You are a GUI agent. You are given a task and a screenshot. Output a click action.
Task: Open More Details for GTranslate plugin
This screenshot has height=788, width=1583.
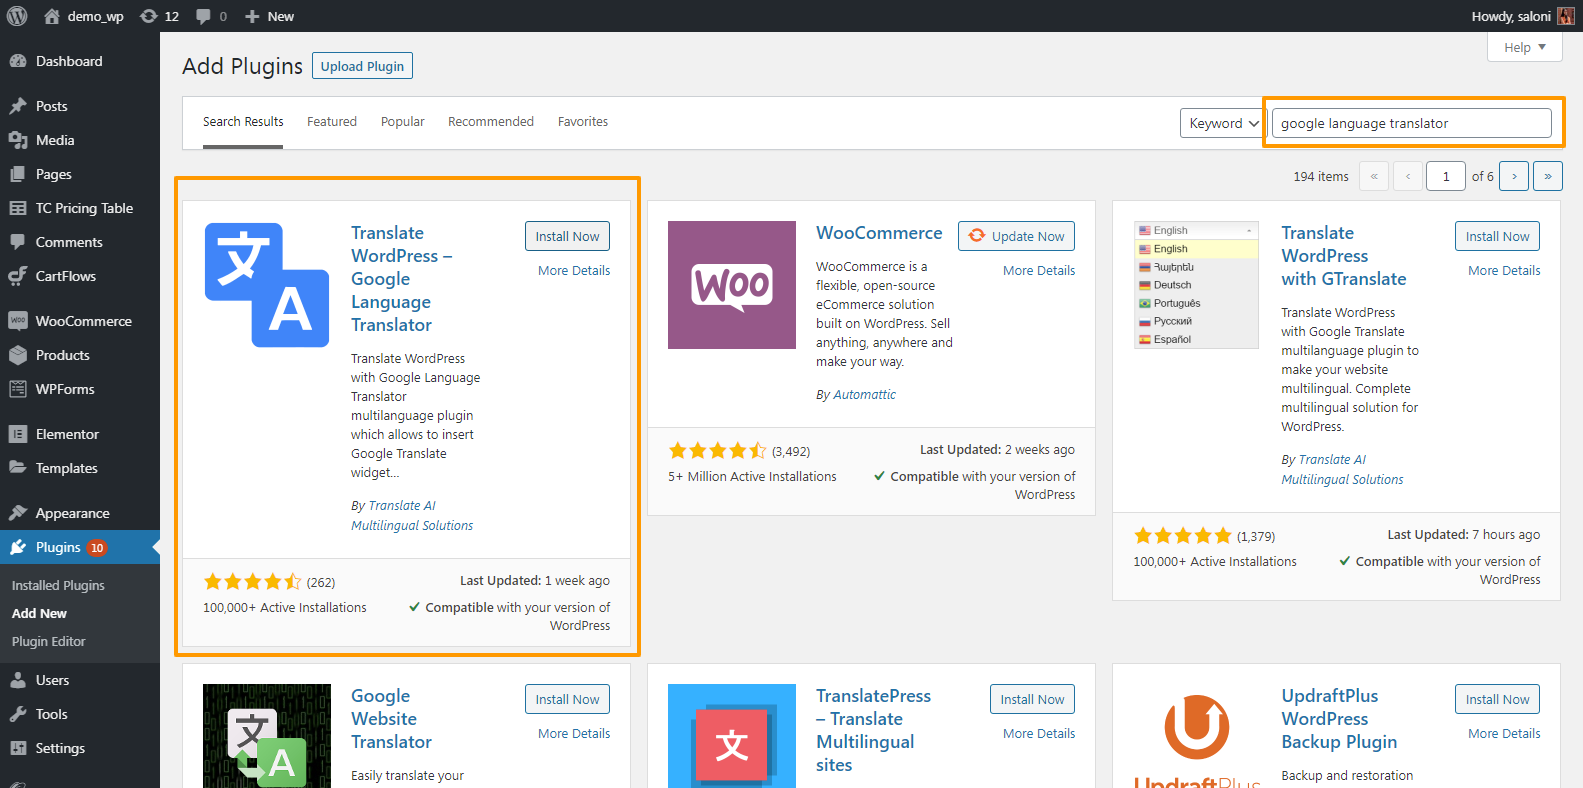click(1504, 270)
